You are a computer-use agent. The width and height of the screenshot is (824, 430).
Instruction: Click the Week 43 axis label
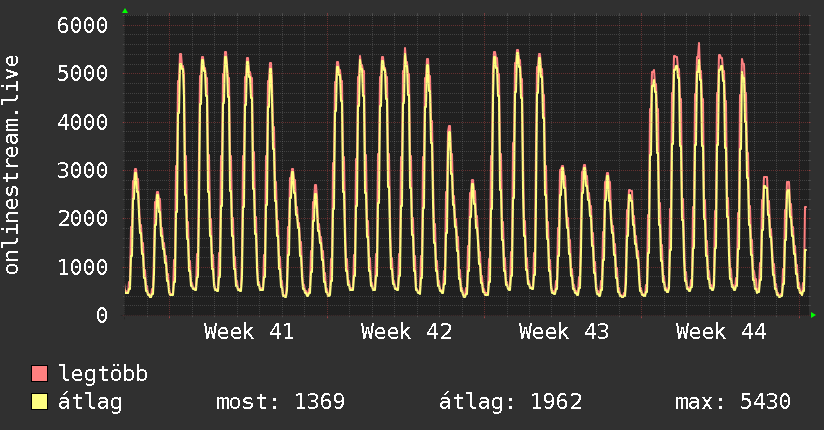(x=564, y=332)
